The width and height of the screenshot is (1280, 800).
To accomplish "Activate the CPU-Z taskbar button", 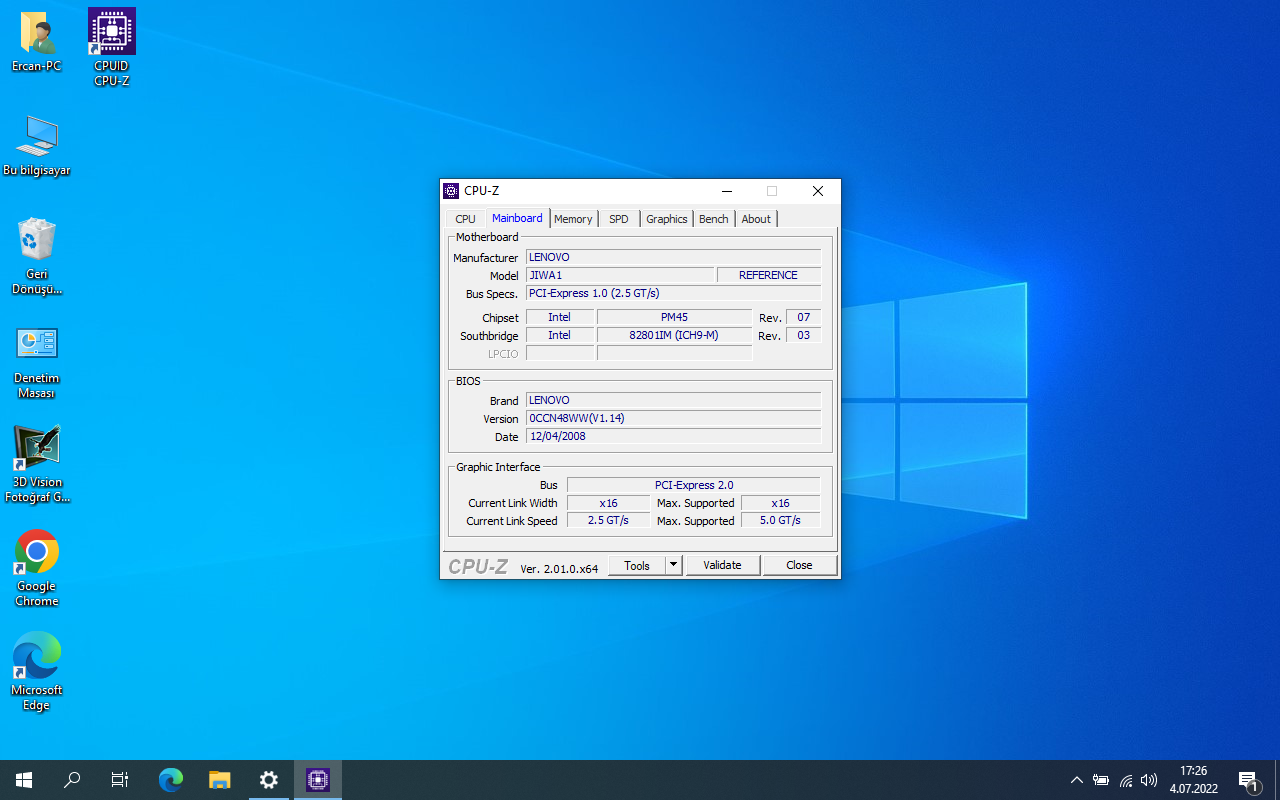I will tap(318, 780).
